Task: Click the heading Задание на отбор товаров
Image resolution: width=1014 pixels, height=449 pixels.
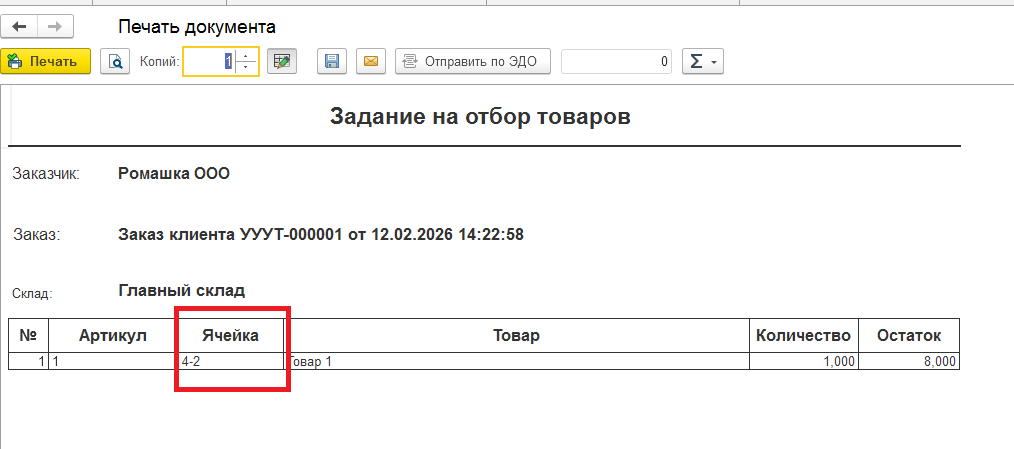Action: click(x=480, y=116)
